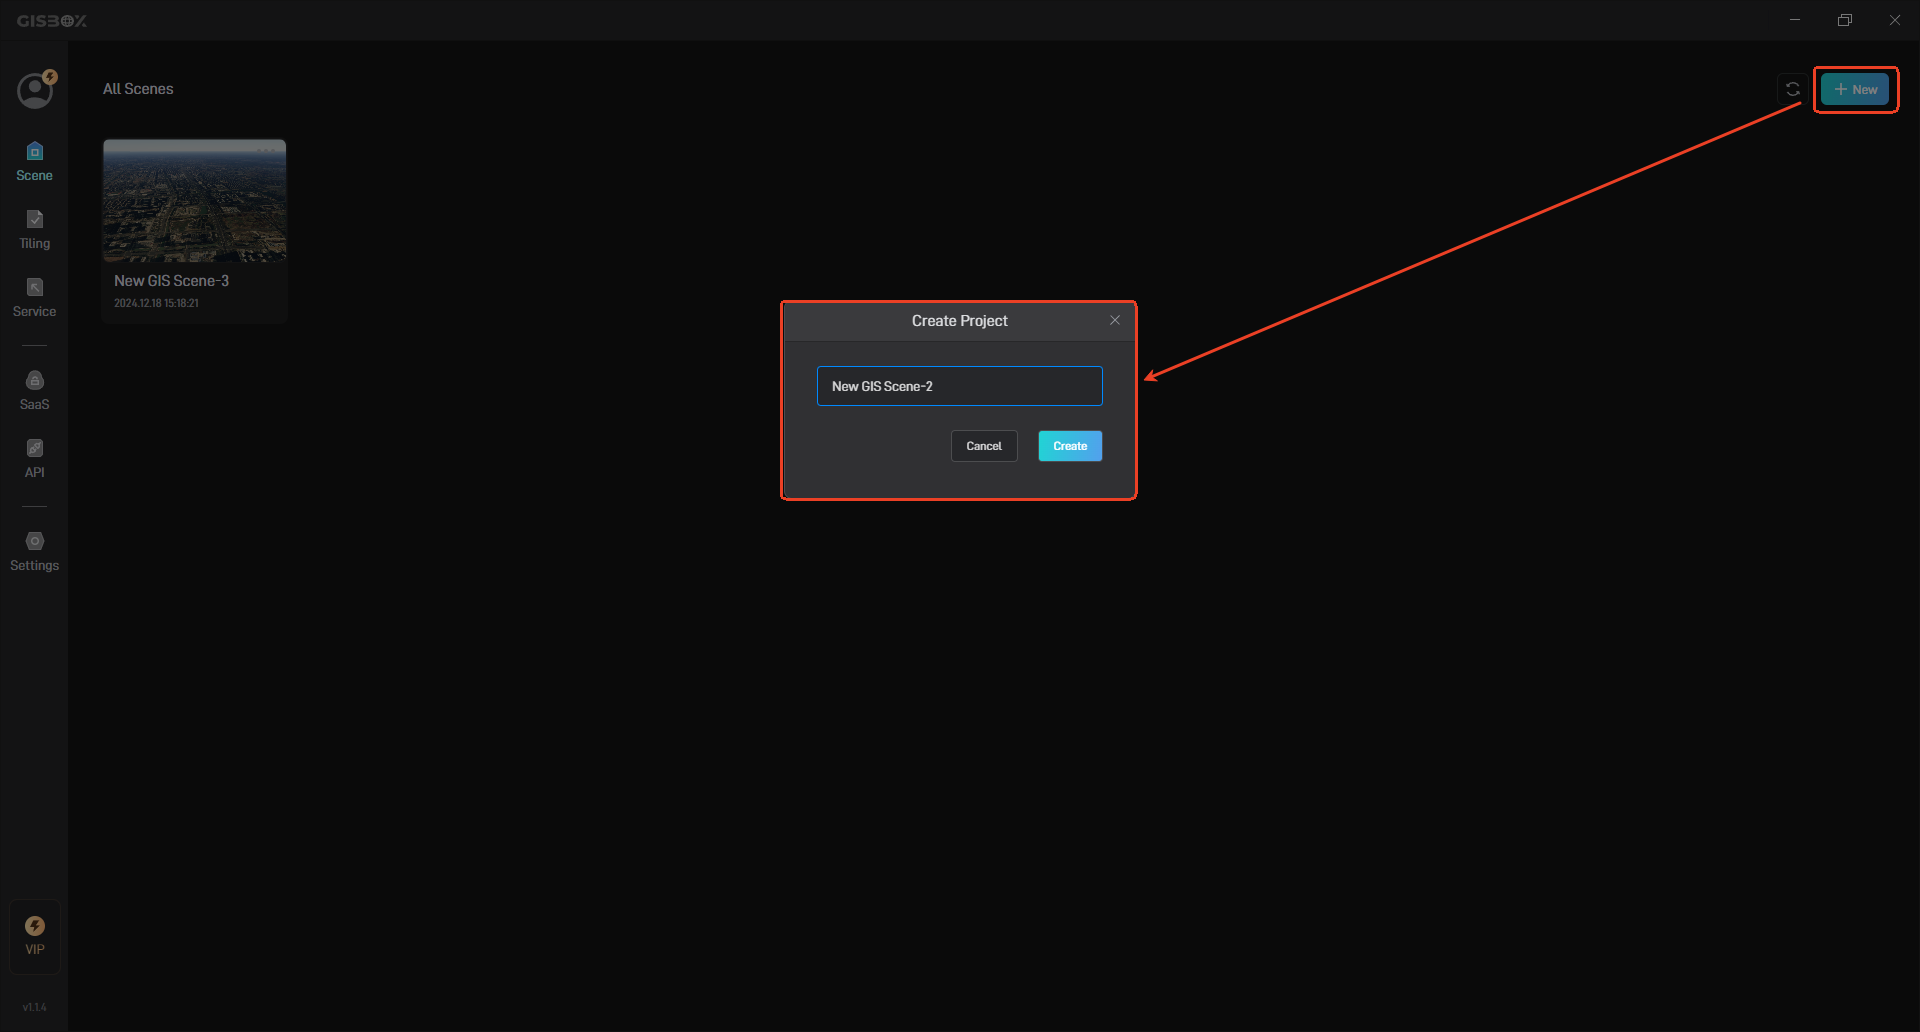
Task: Refresh the scenes list
Action: (1793, 89)
